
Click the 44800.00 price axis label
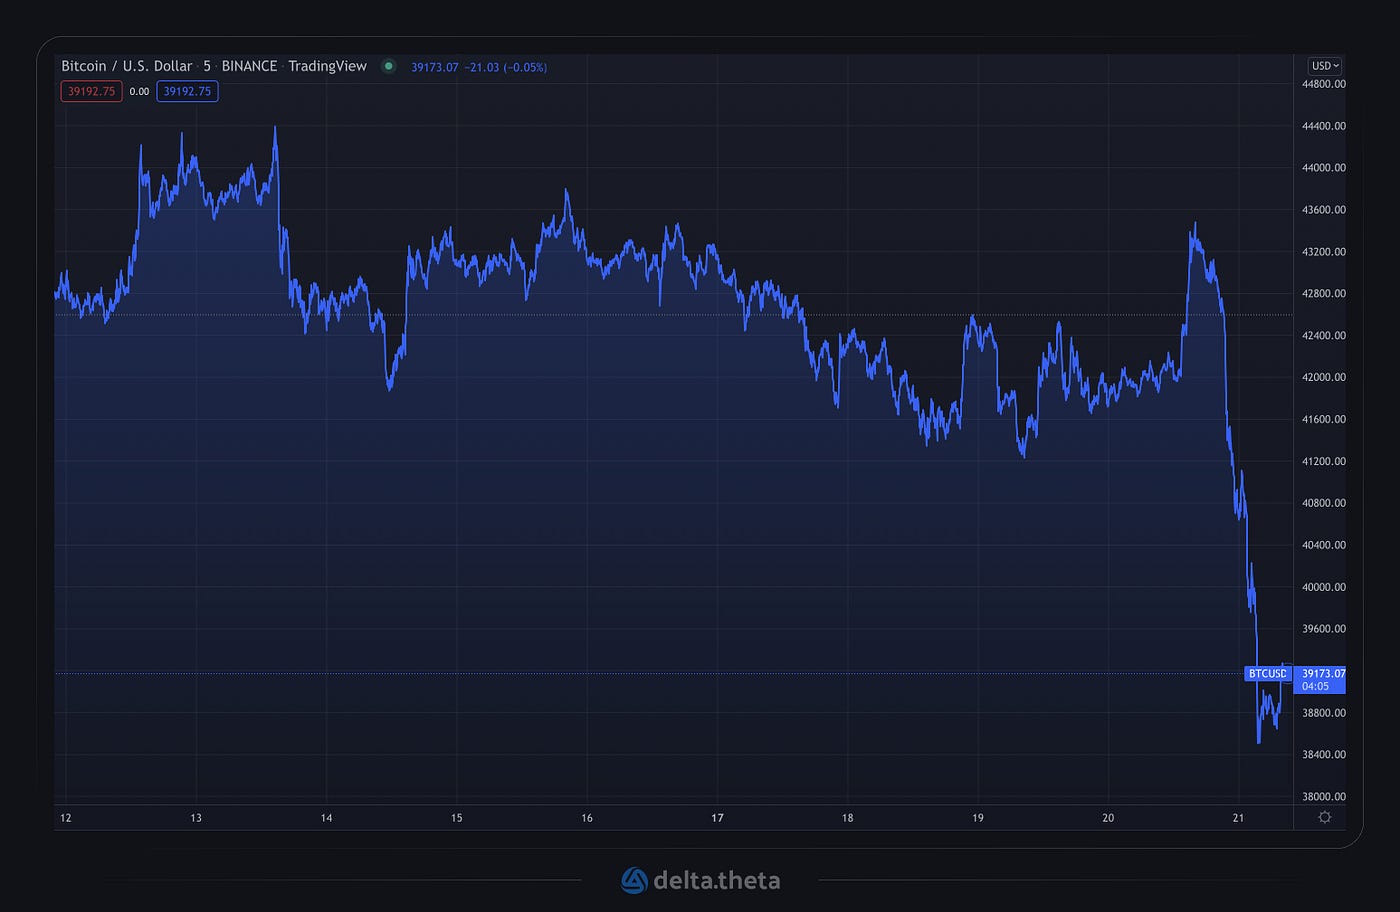coord(1323,84)
